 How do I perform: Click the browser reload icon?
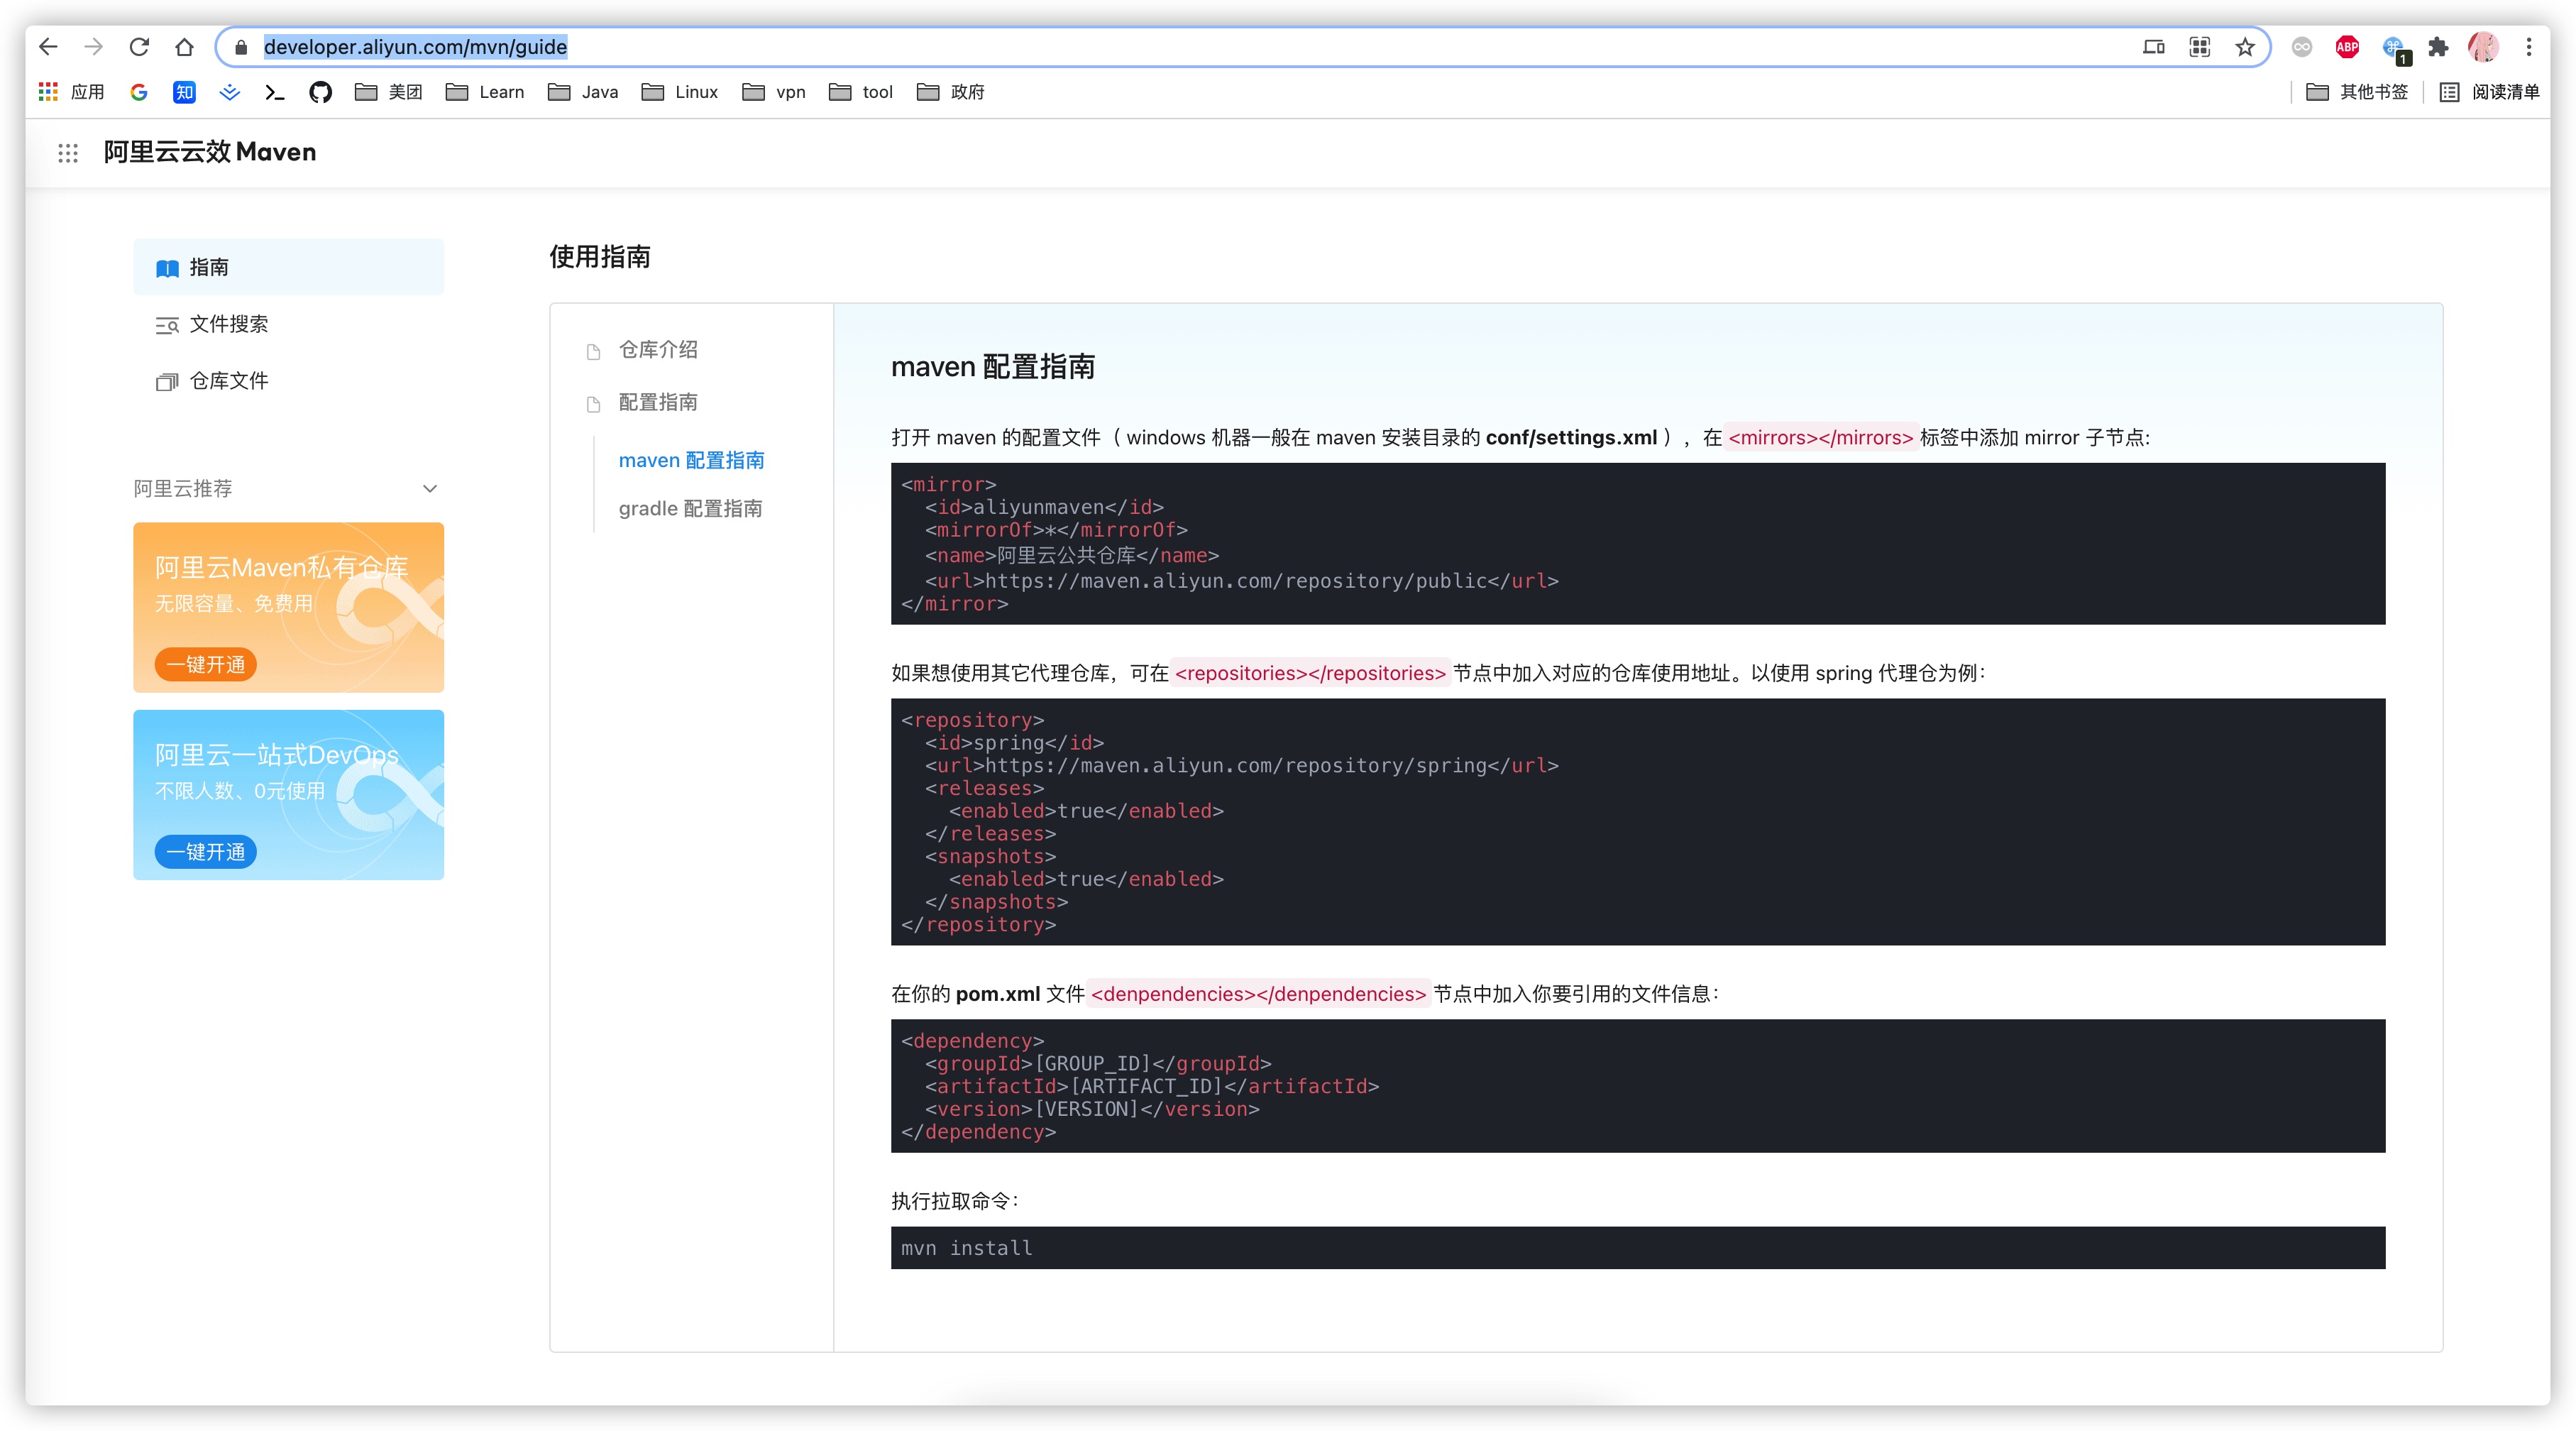(139, 47)
